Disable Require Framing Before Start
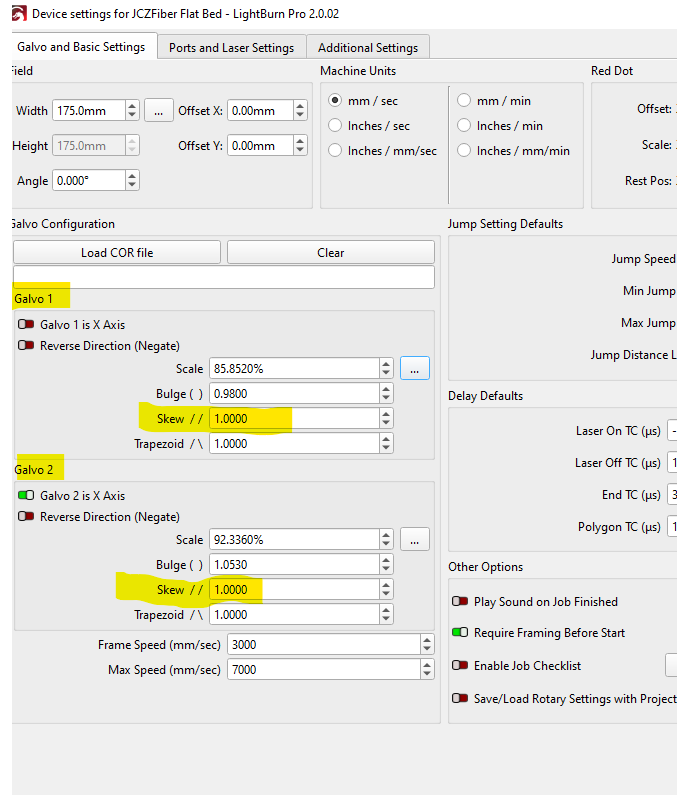The width and height of the screenshot is (677, 795). (x=461, y=633)
